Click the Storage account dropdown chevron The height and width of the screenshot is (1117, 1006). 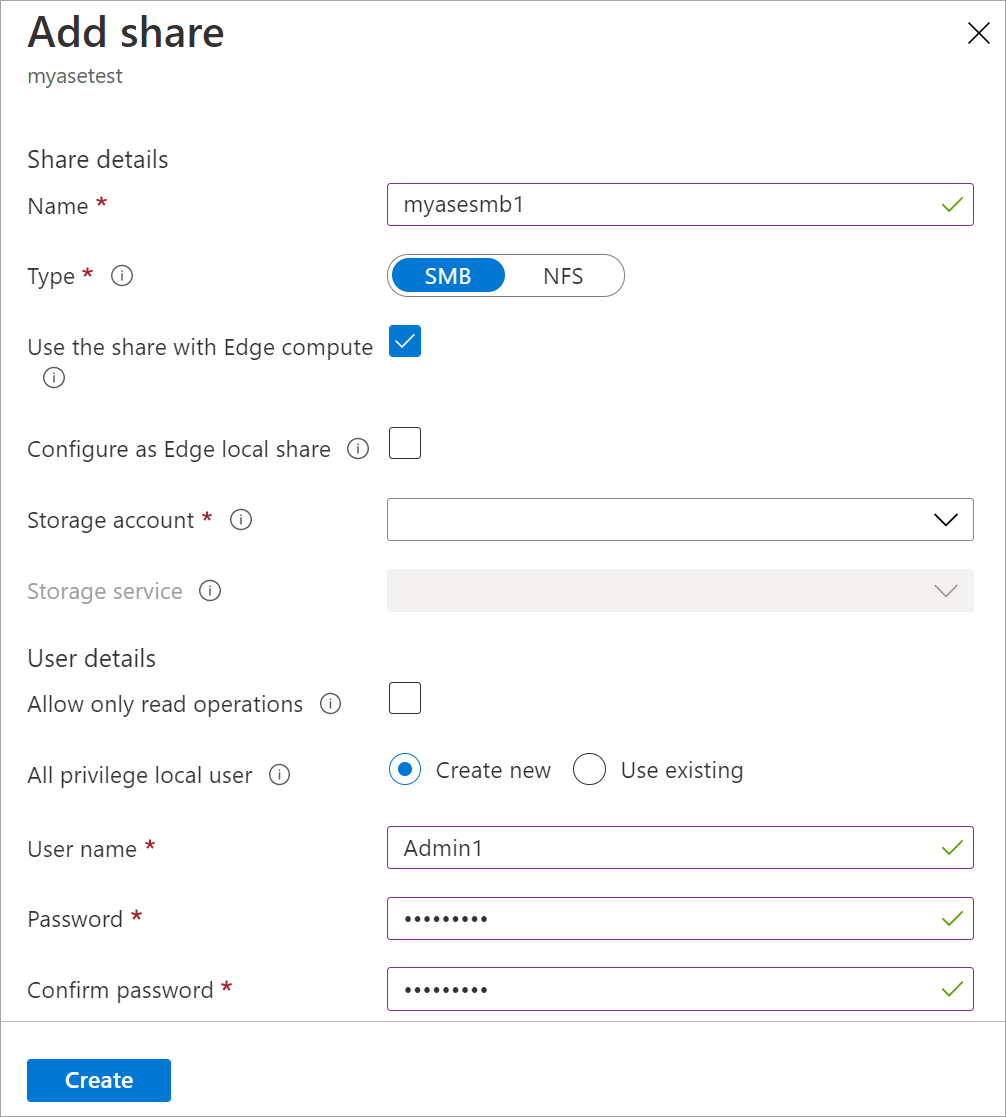point(944,519)
